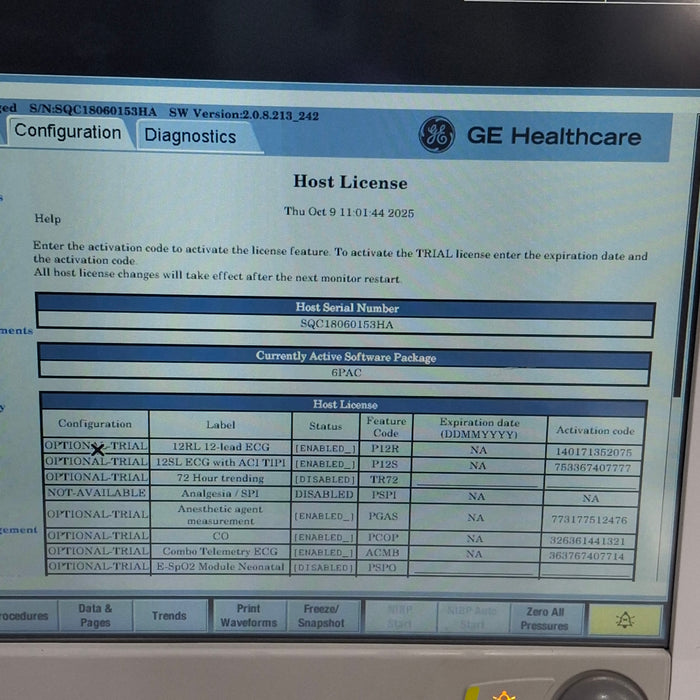Image resolution: width=700 pixels, height=700 pixels.
Task: Click the Expiration date column header
Action: pyautogui.click(x=479, y=428)
